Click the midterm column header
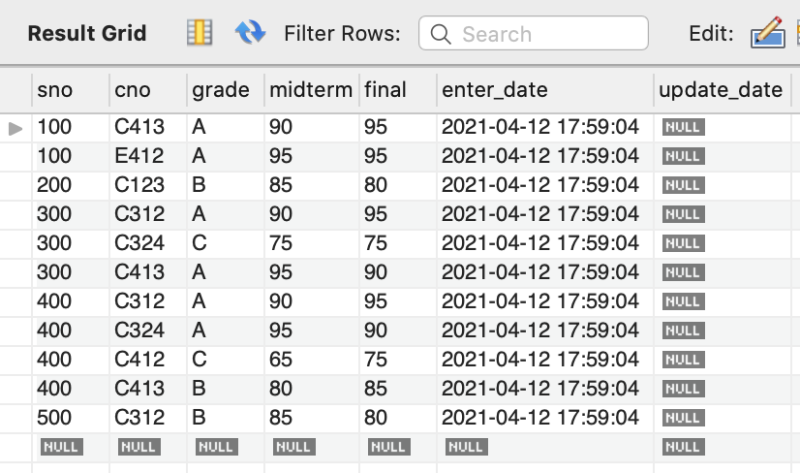 [312, 90]
